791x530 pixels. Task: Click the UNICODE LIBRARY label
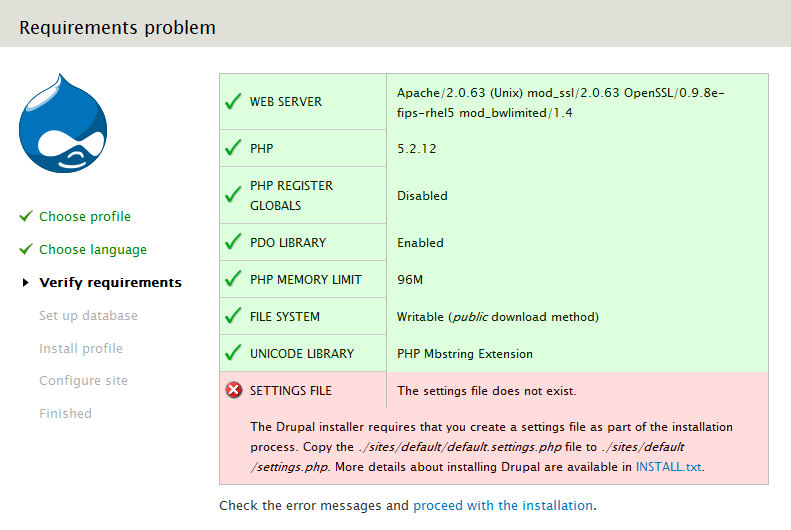pos(302,354)
